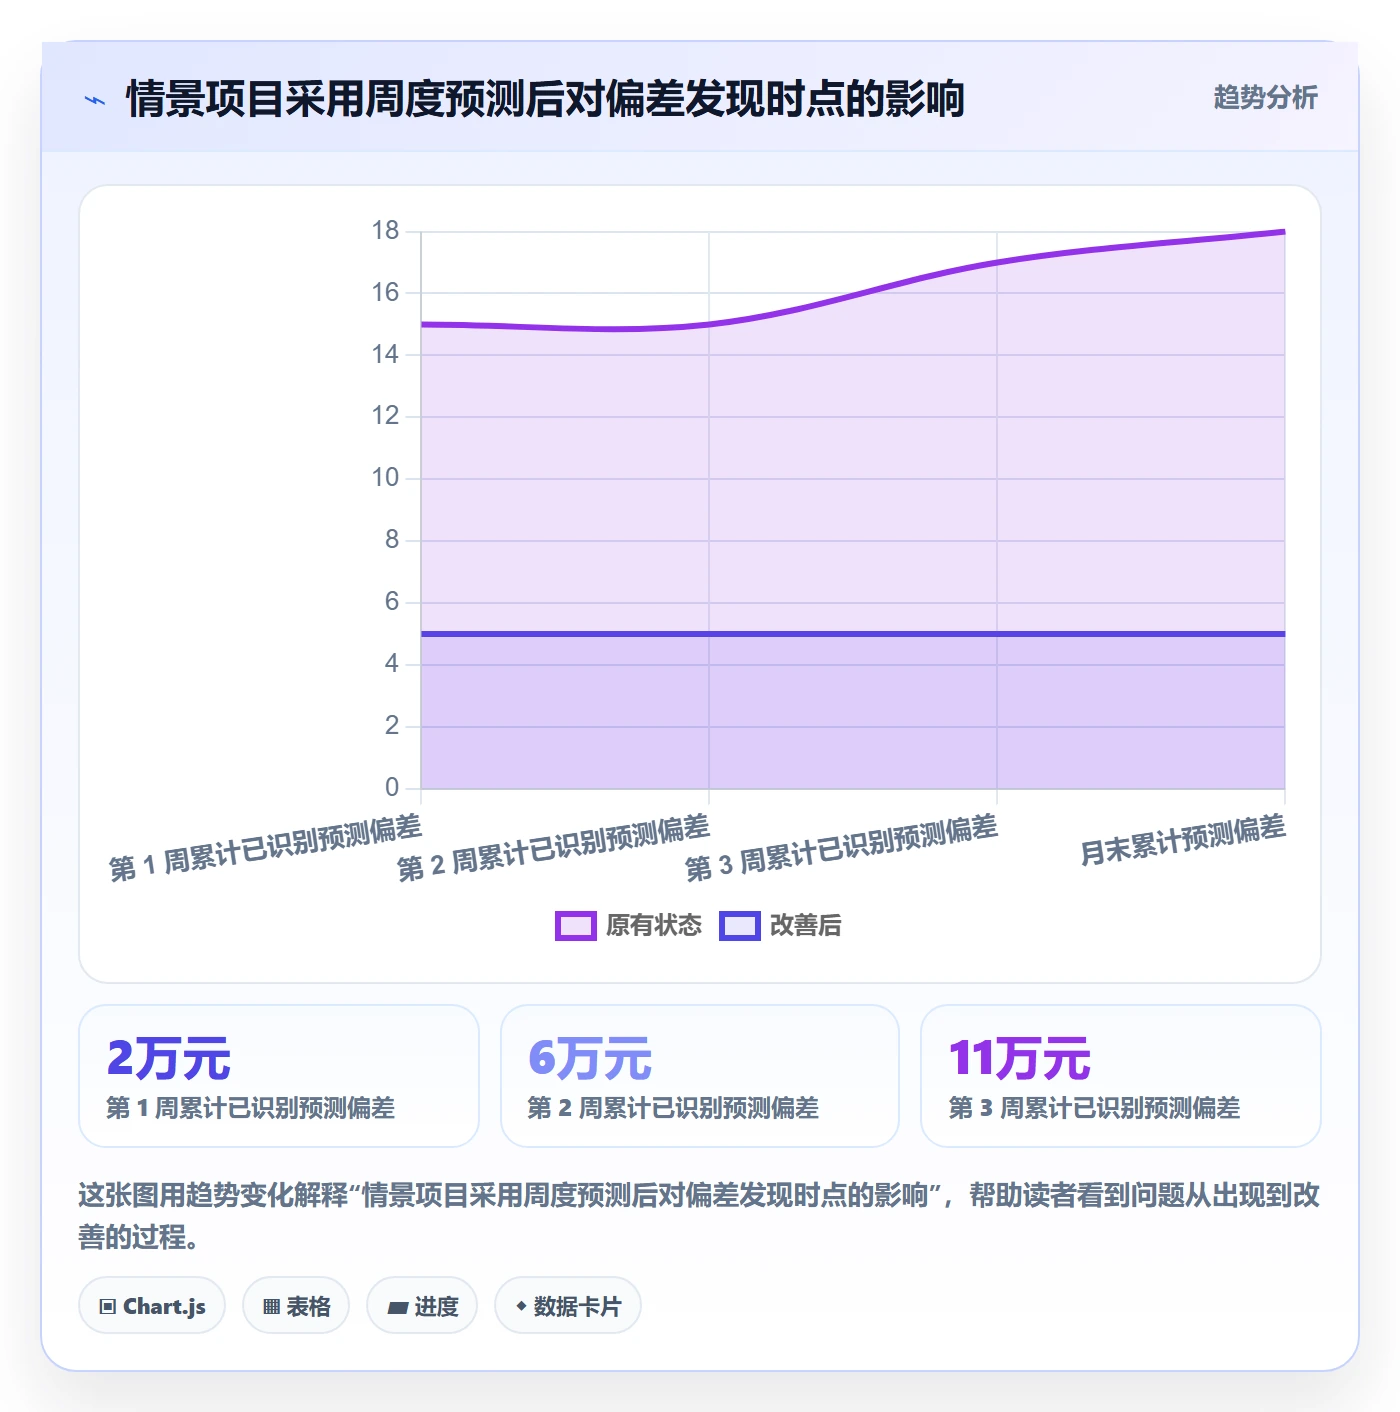Click the 第 1 周累计已识别预测偏差 caption under 2万元
Screen dimensions: 1400x1412
point(251,1108)
